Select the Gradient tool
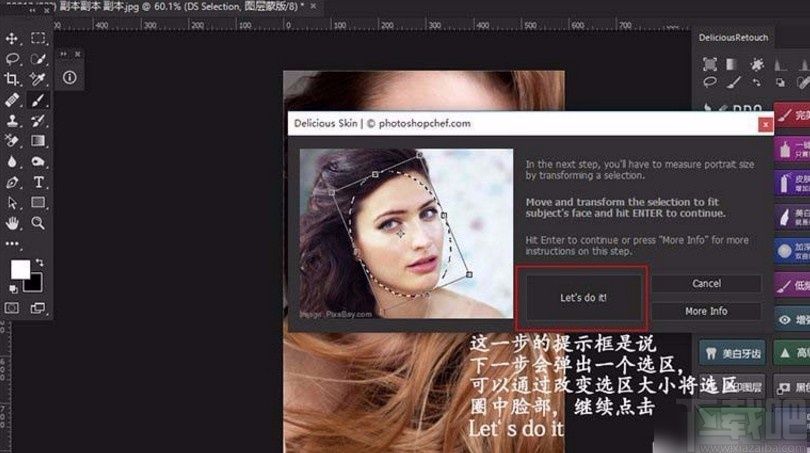This screenshot has width=810, height=453. (x=38, y=140)
